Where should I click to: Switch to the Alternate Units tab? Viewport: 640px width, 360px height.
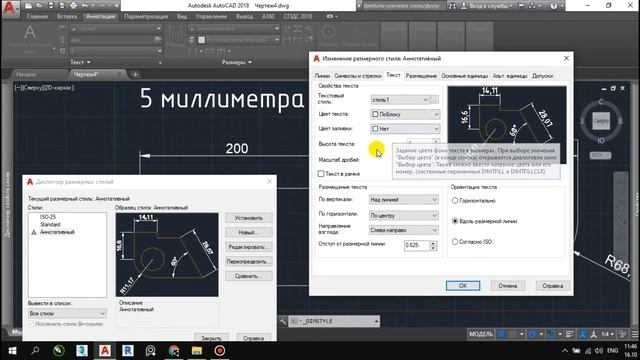[510, 76]
